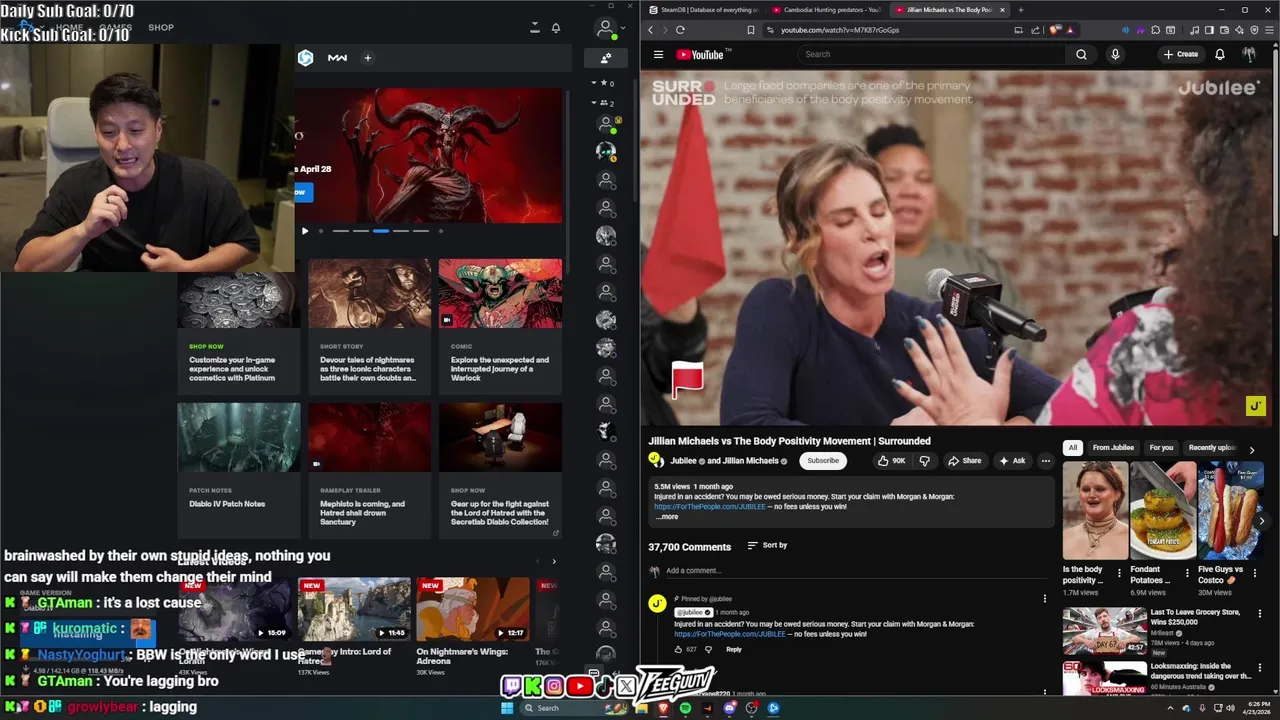Open the pinned Jubilee comment options menu
1280x720 pixels.
(x=1045, y=599)
